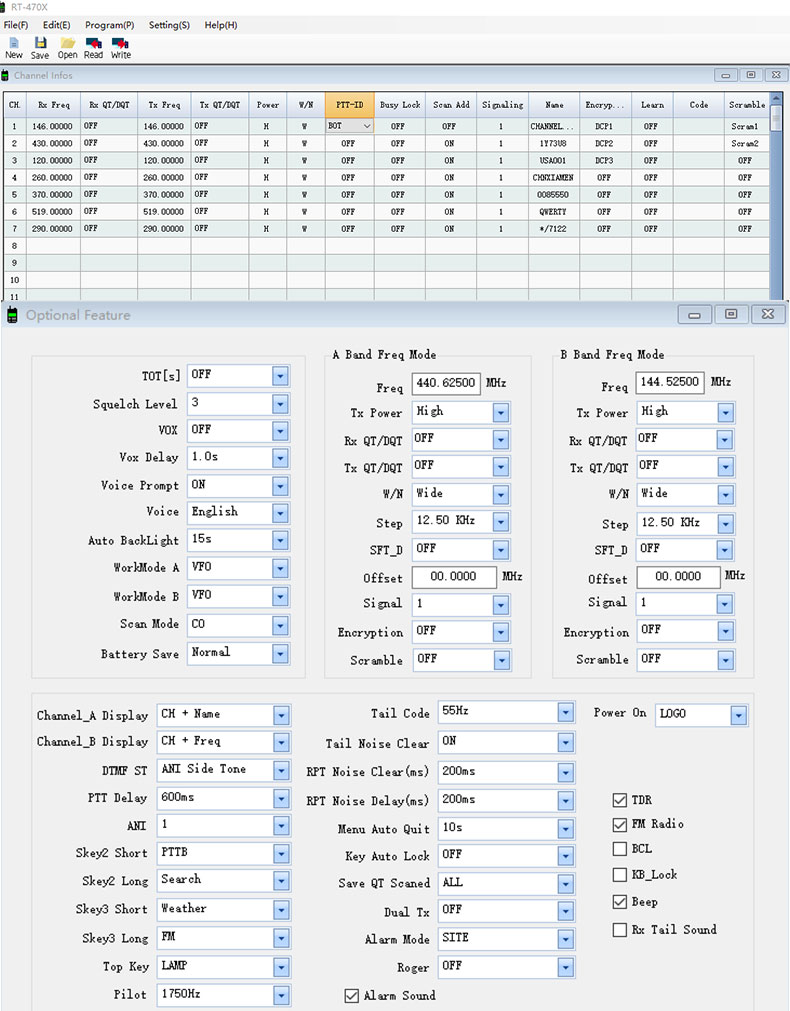
Task: Click the Read from radio icon
Action: (93, 44)
